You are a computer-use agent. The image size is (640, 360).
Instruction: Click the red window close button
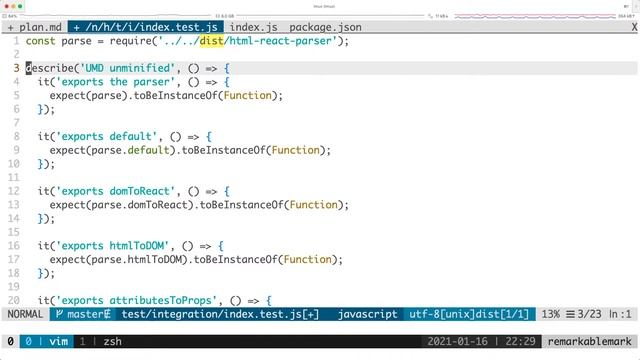point(7,6)
